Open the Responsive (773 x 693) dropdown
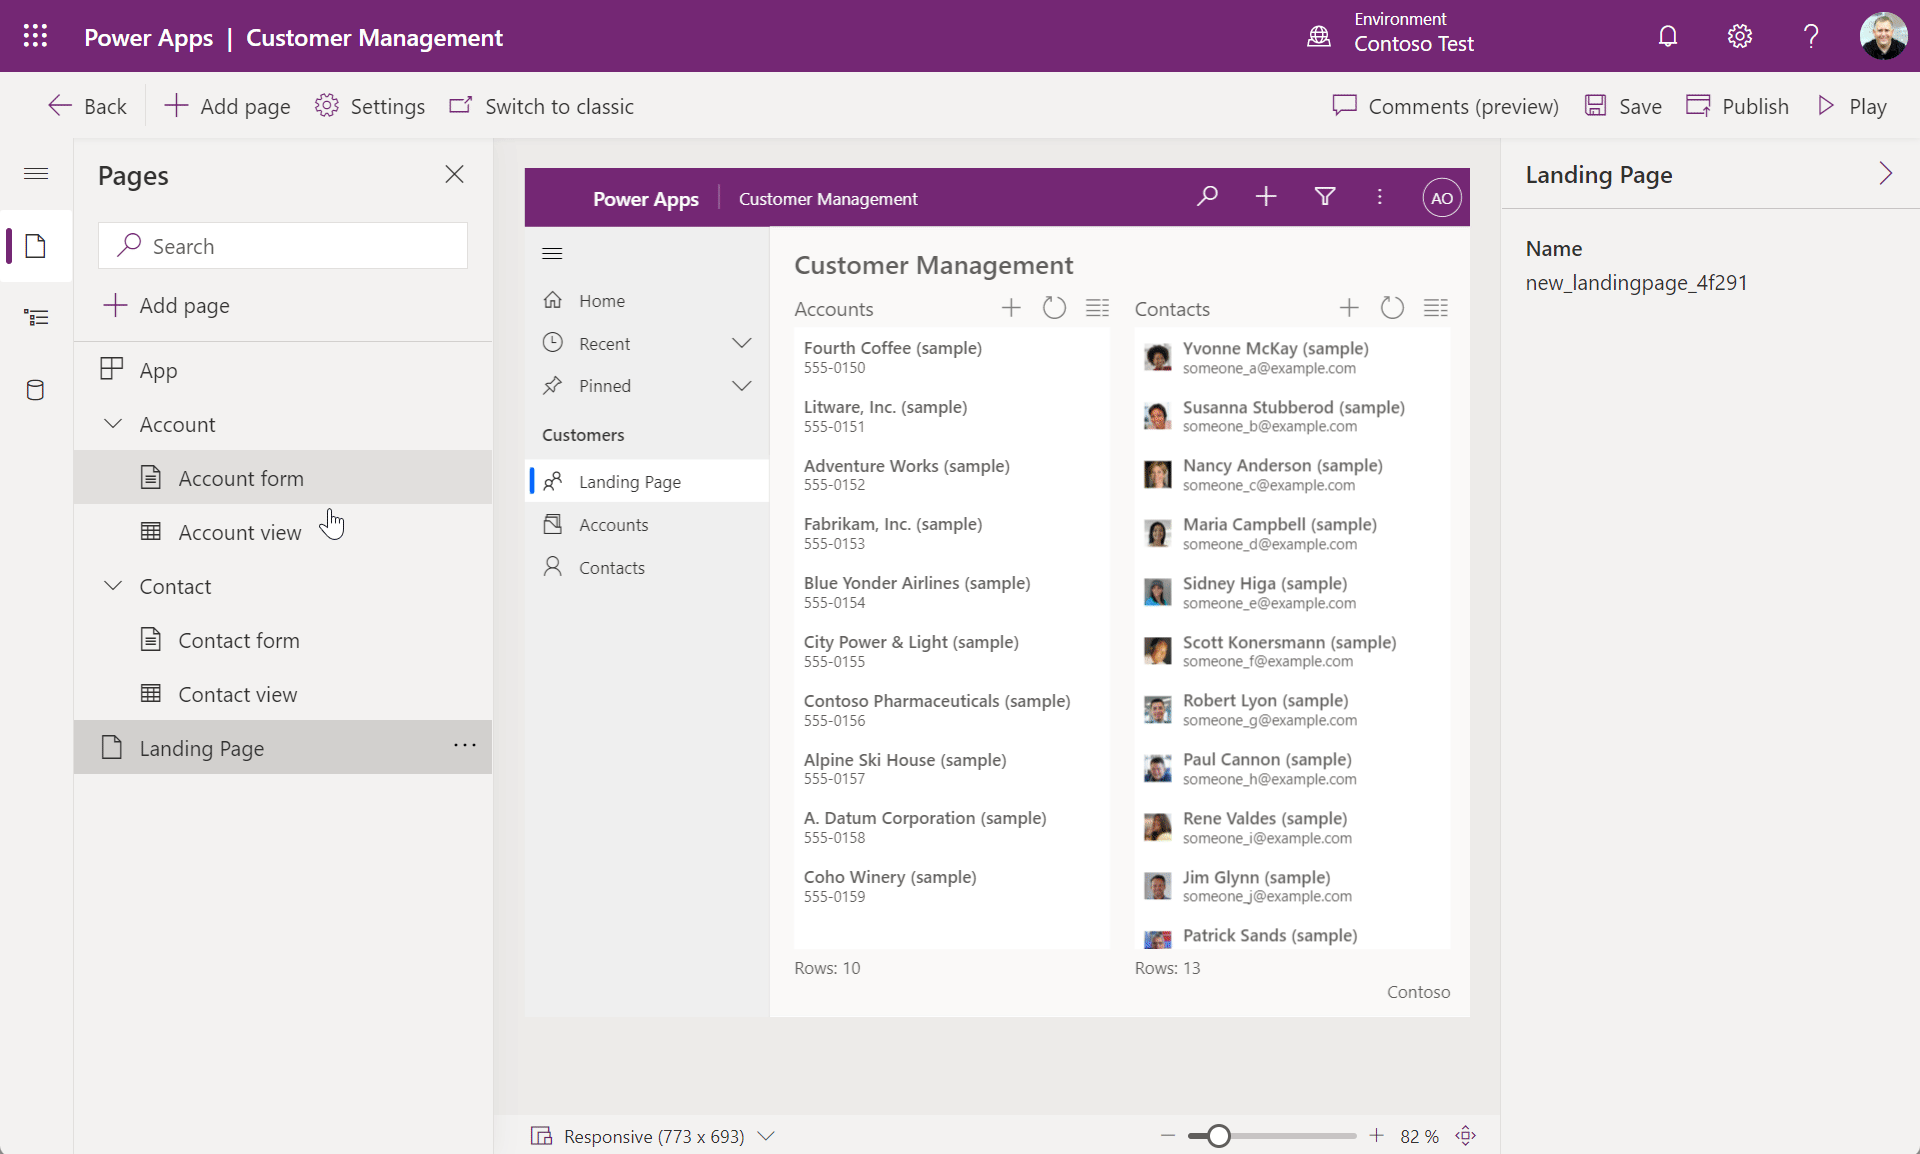 (766, 1136)
